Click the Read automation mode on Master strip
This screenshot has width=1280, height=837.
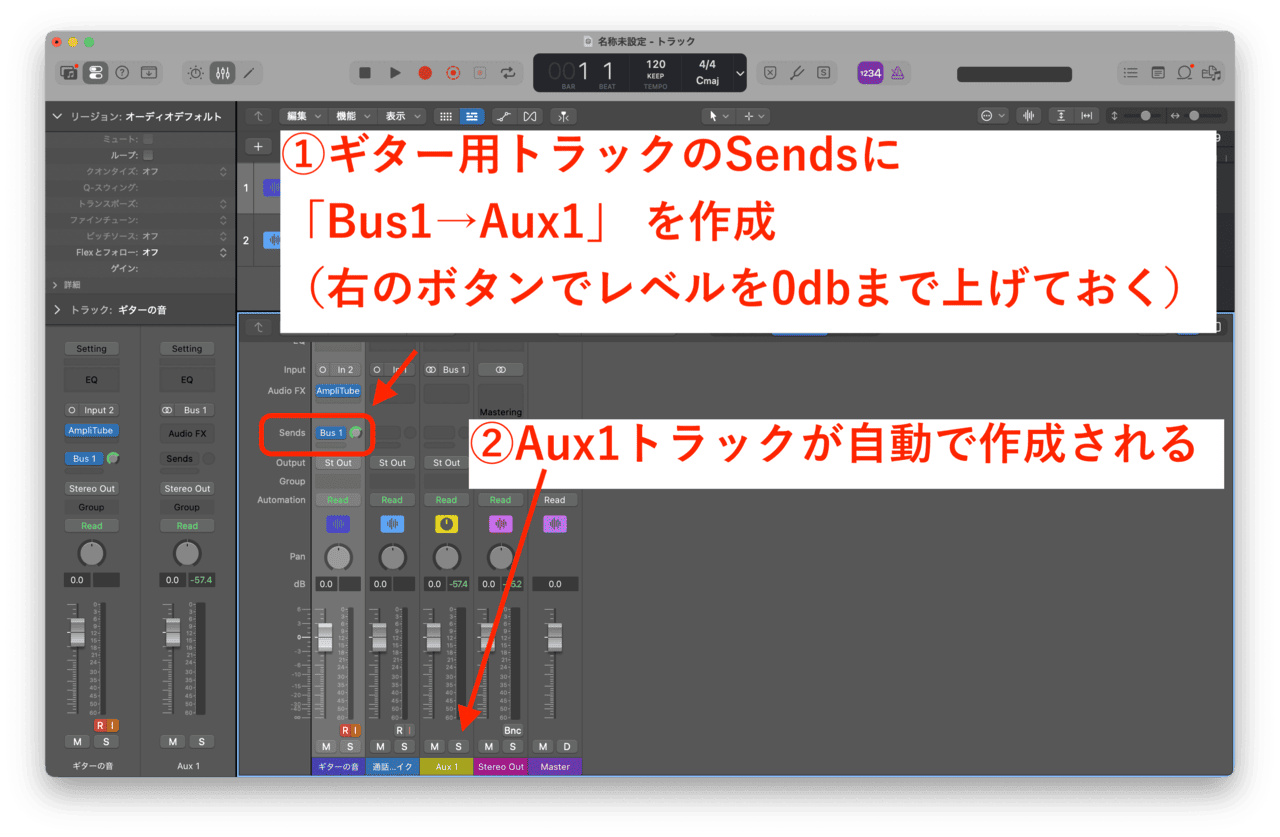555,500
